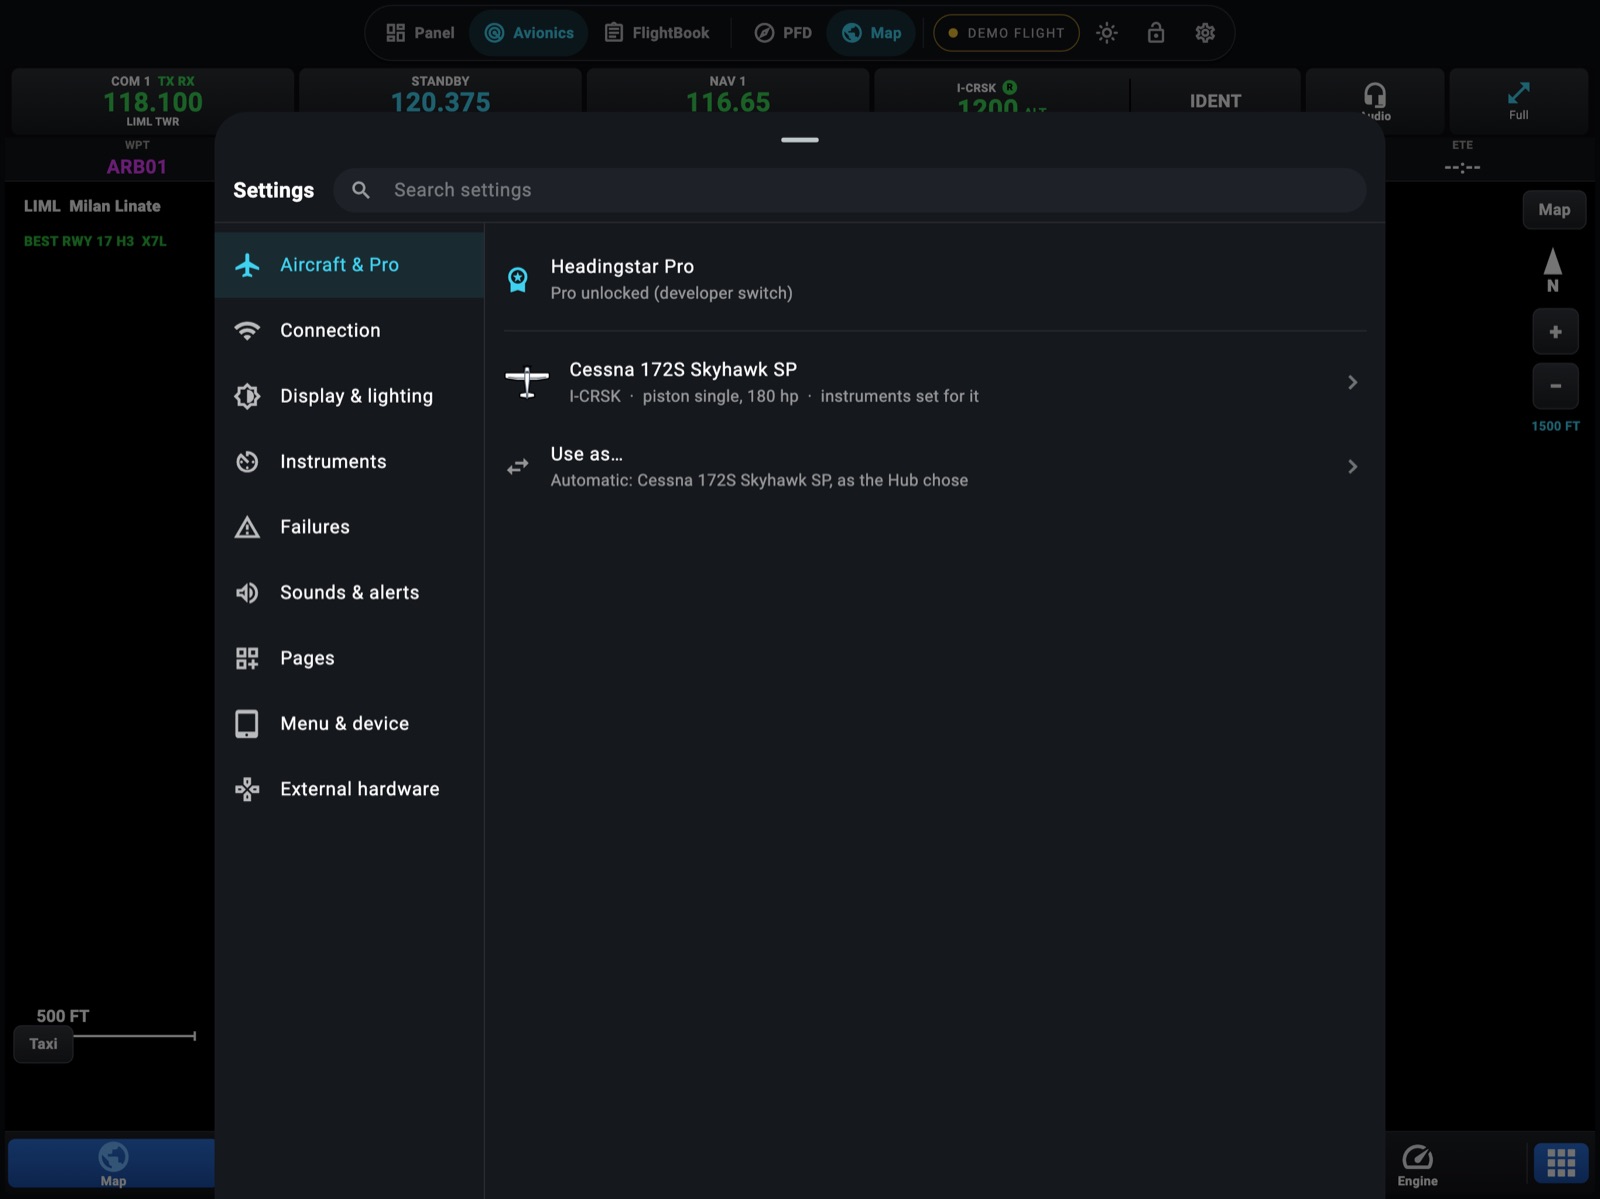Viewport: 1600px width, 1199px height.
Task: Click the Cessna aircraft silhouette icon
Action: click(527, 381)
